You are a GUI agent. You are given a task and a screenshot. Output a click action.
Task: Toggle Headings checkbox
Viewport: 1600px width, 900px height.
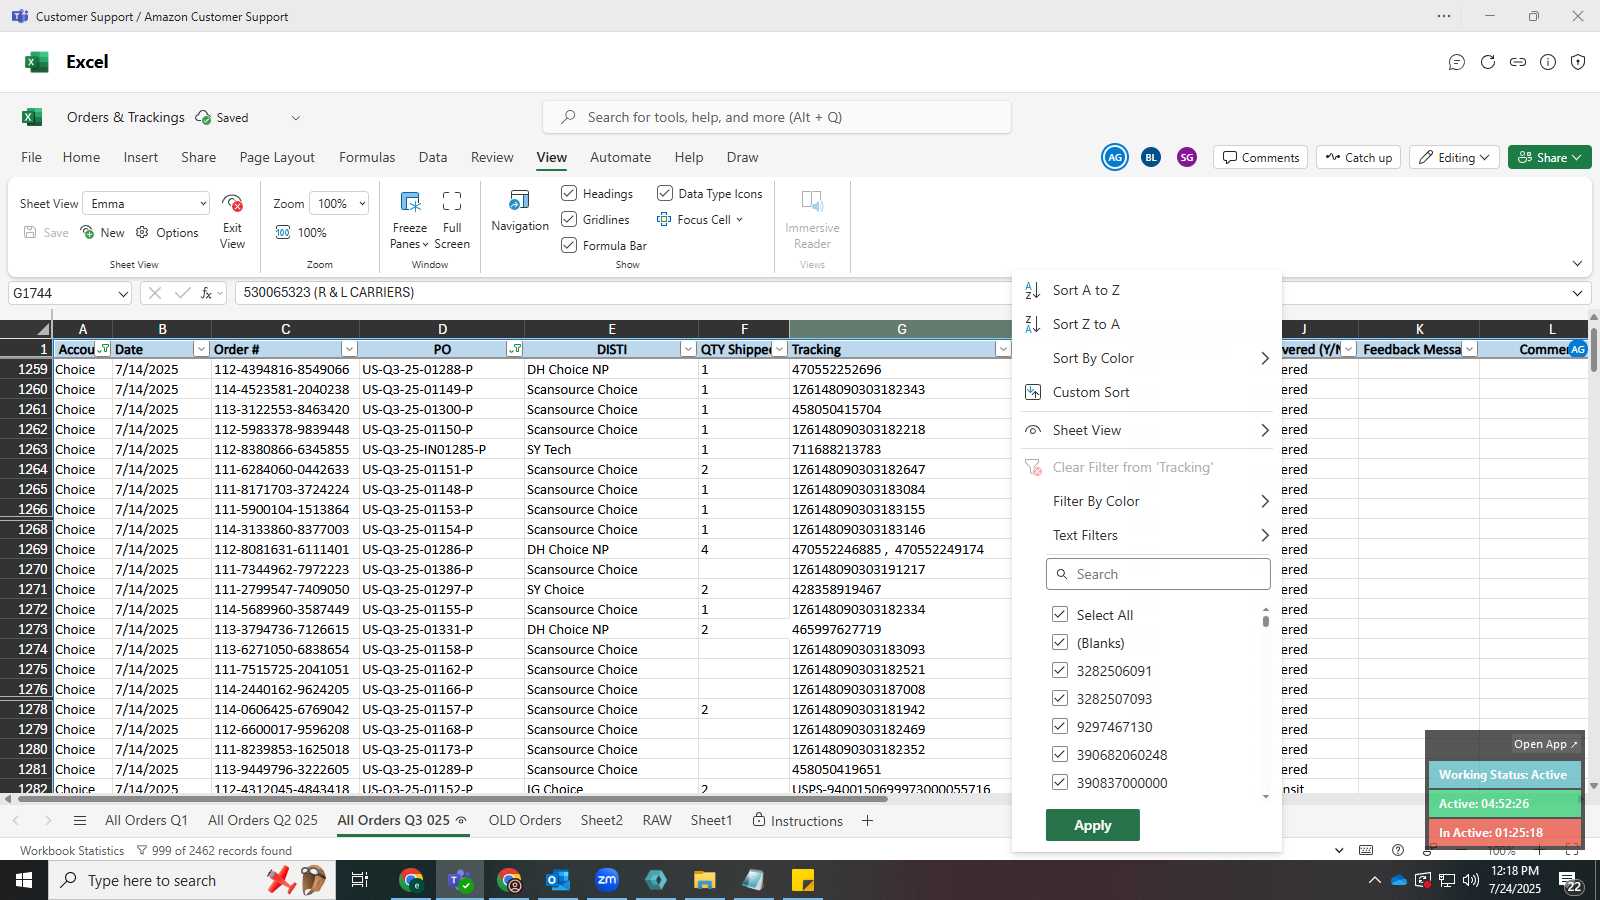tap(569, 193)
